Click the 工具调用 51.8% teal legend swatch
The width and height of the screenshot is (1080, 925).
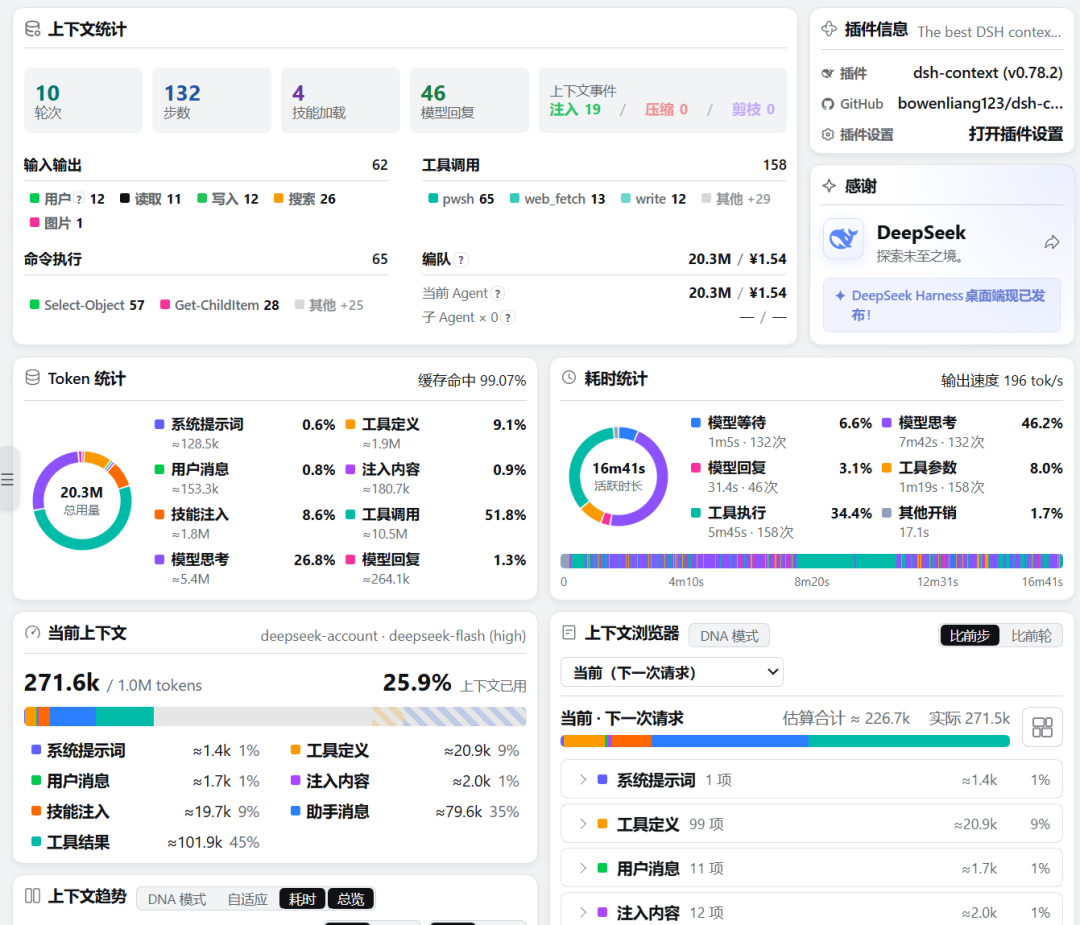350,515
